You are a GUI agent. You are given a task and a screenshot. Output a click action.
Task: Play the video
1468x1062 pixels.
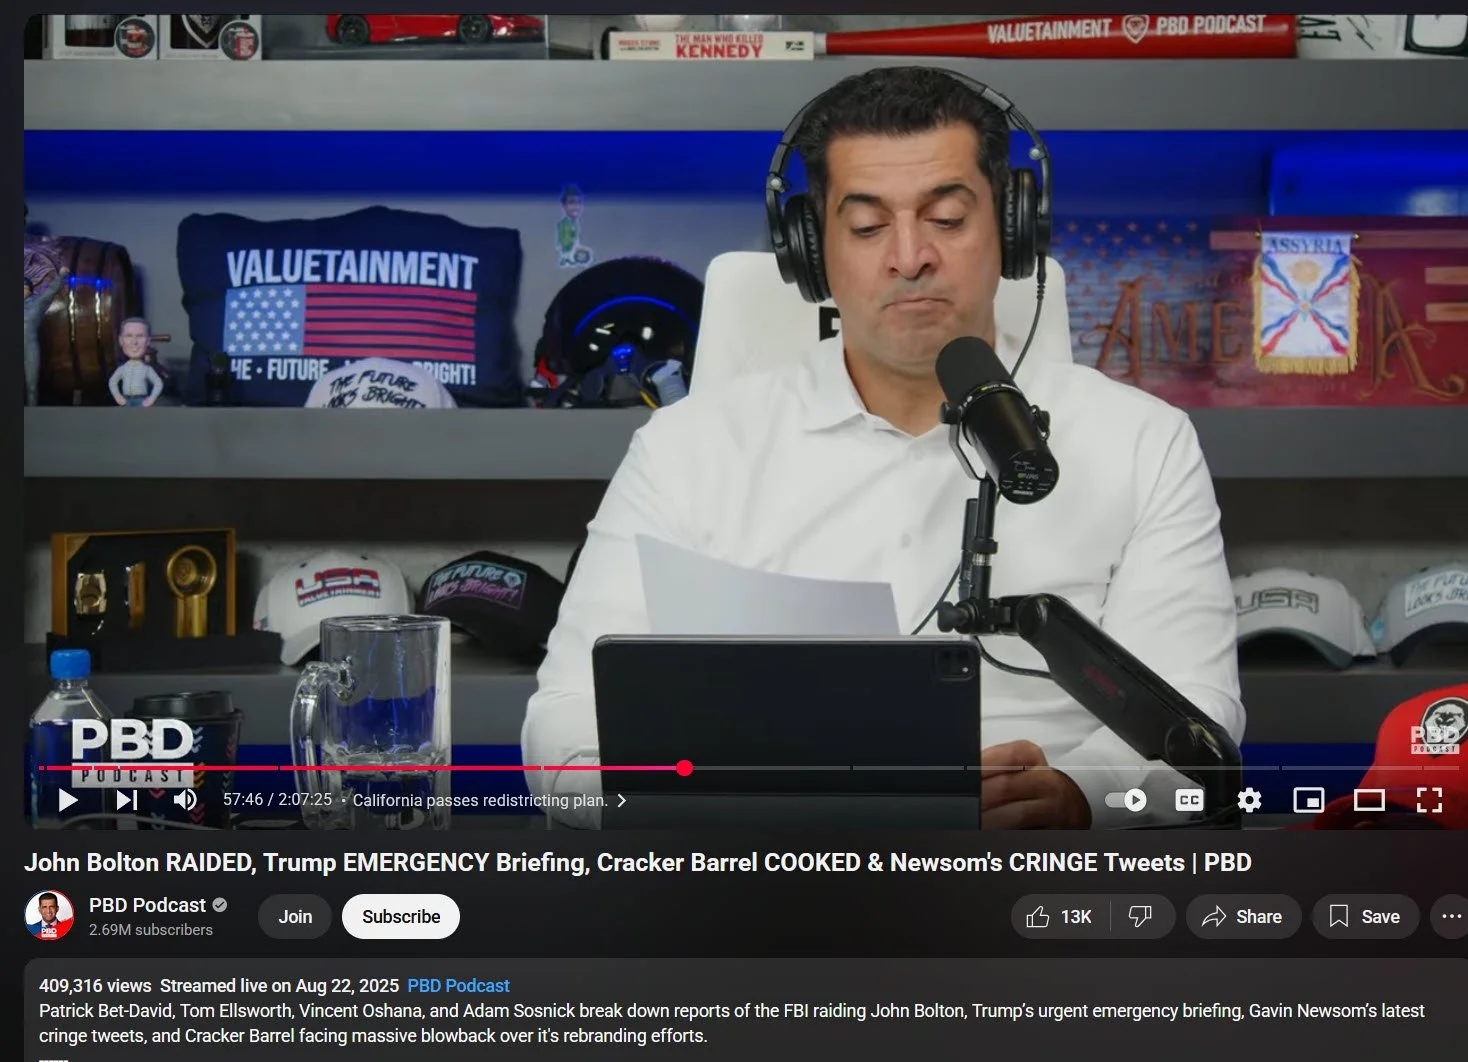click(68, 800)
